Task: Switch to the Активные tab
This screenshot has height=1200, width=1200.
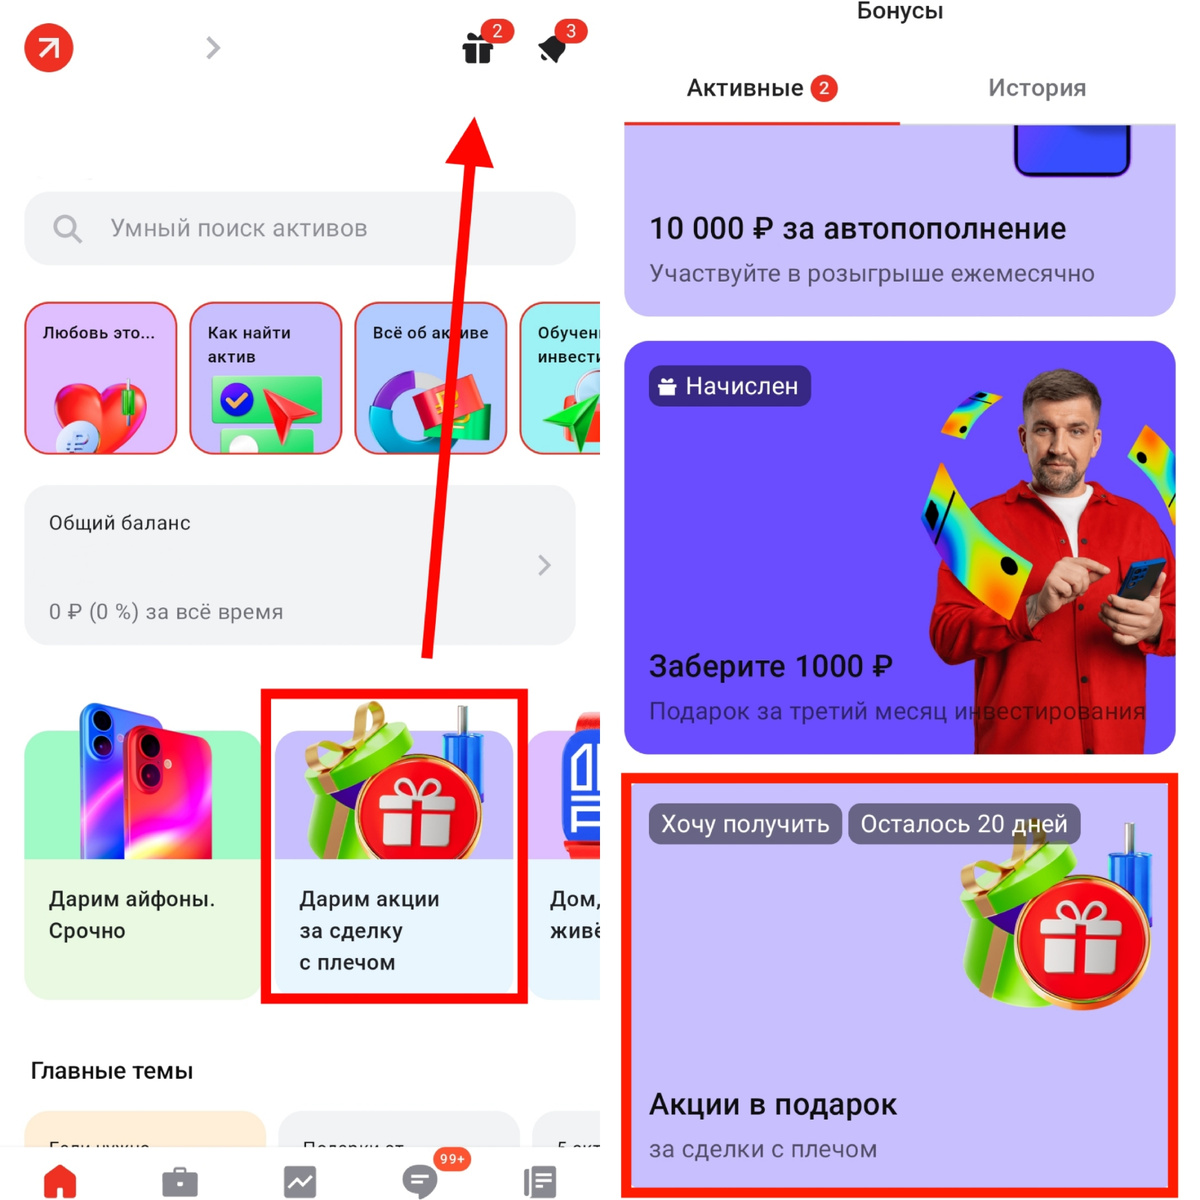Action: tap(761, 88)
